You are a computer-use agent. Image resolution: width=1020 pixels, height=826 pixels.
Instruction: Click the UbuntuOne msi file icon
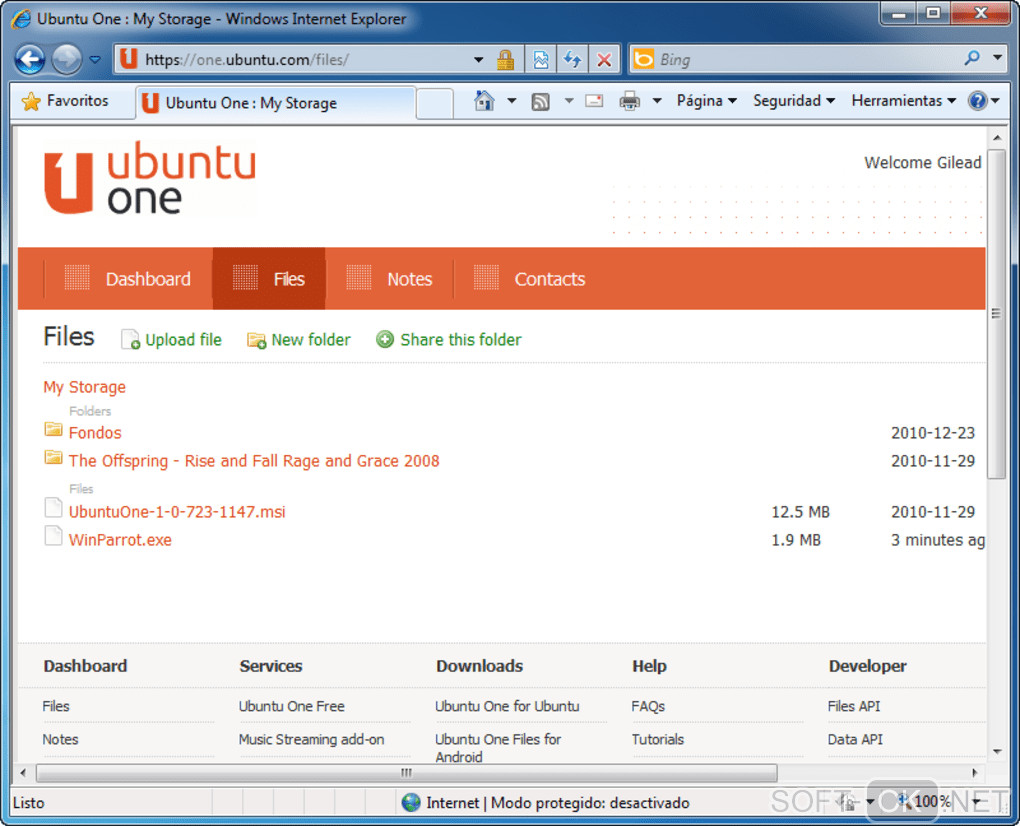click(x=53, y=507)
